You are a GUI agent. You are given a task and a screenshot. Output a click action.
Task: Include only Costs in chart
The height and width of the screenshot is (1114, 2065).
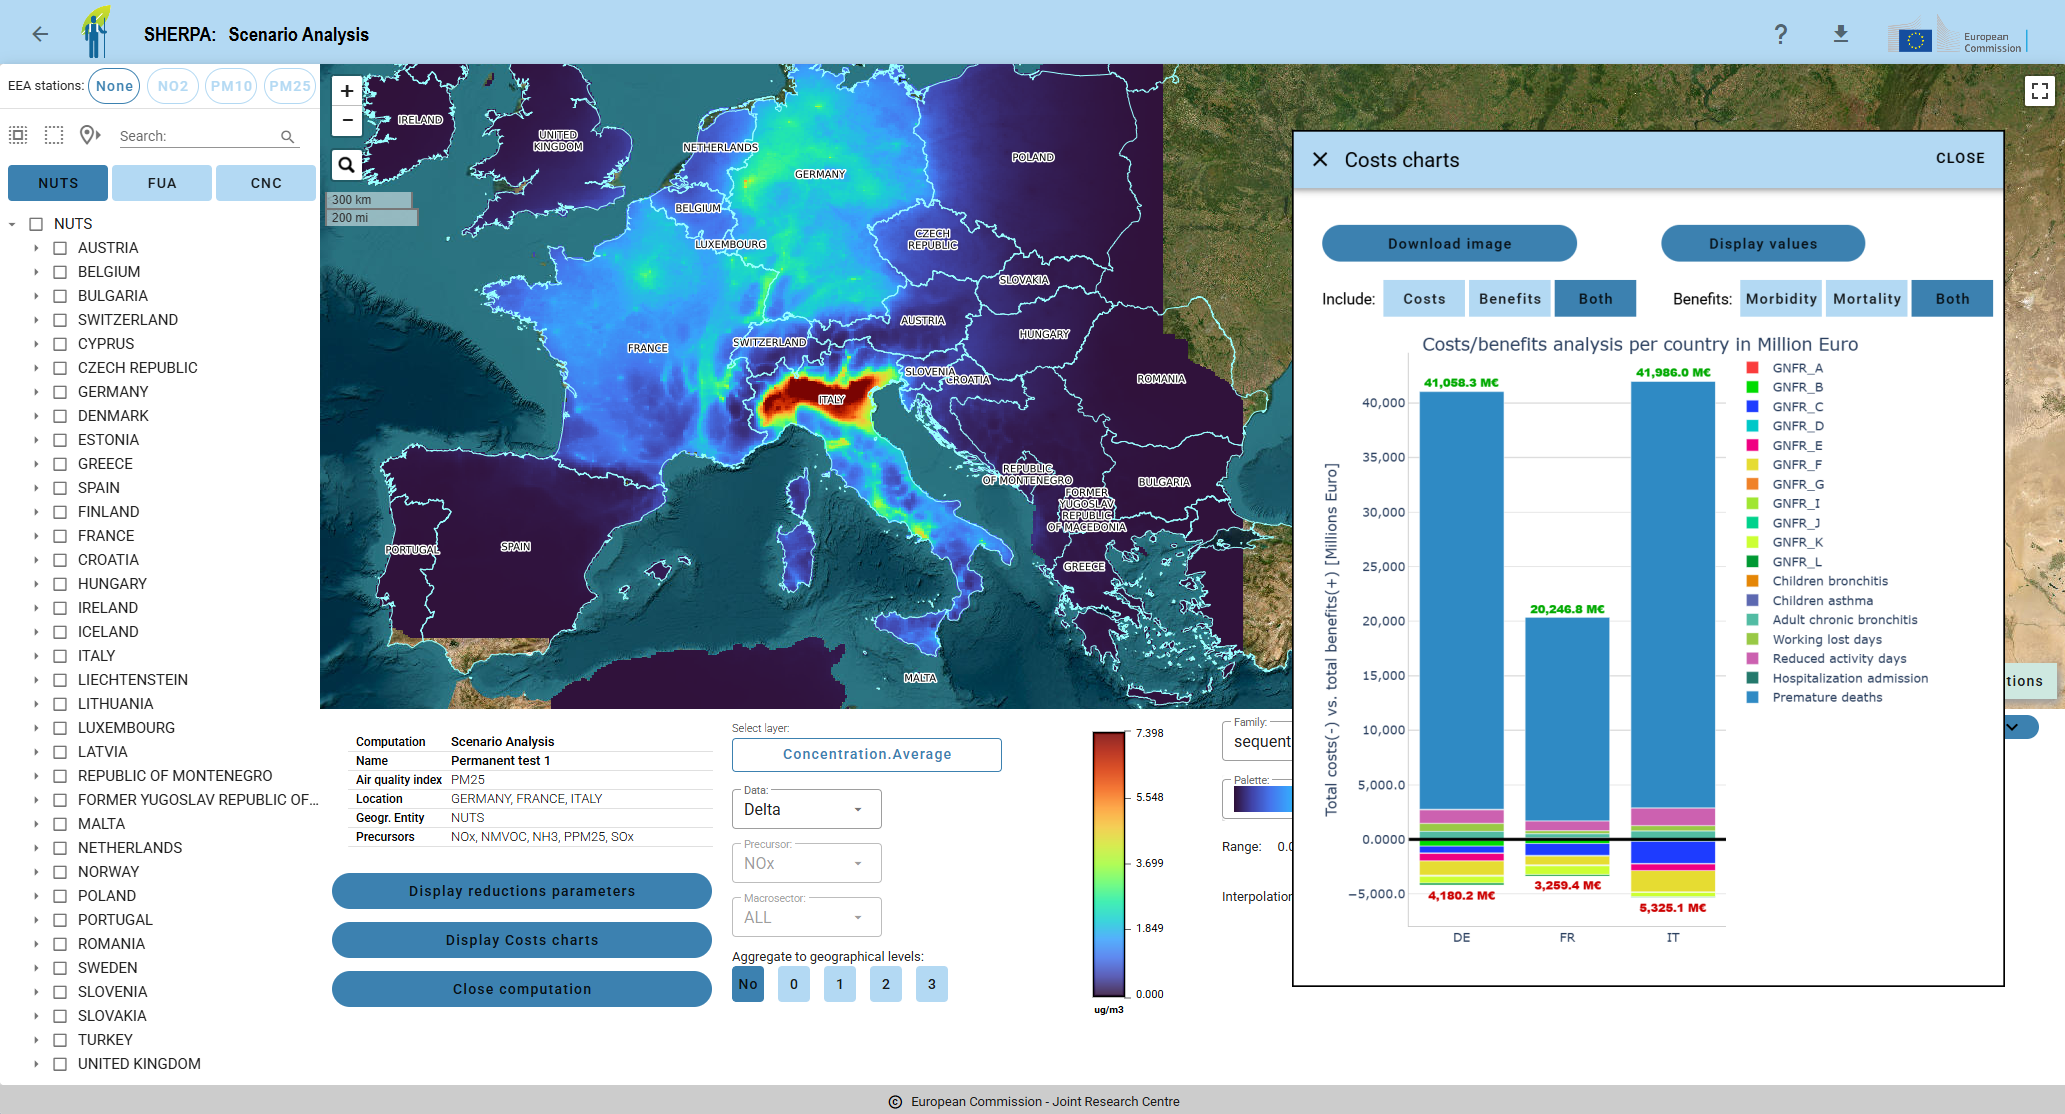[x=1424, y=299]
